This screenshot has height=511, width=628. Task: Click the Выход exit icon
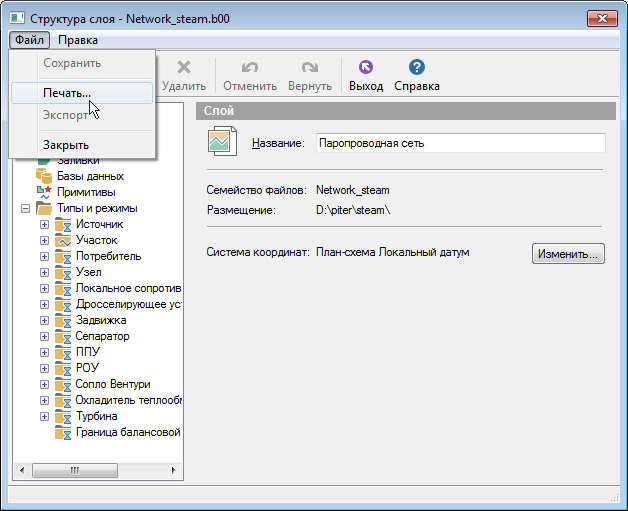pyautogui.click(x=366, y=67)
